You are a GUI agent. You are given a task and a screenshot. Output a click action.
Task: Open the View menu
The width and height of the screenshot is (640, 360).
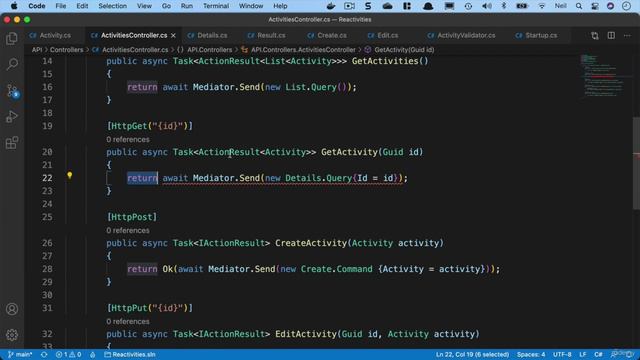[144, 6]
